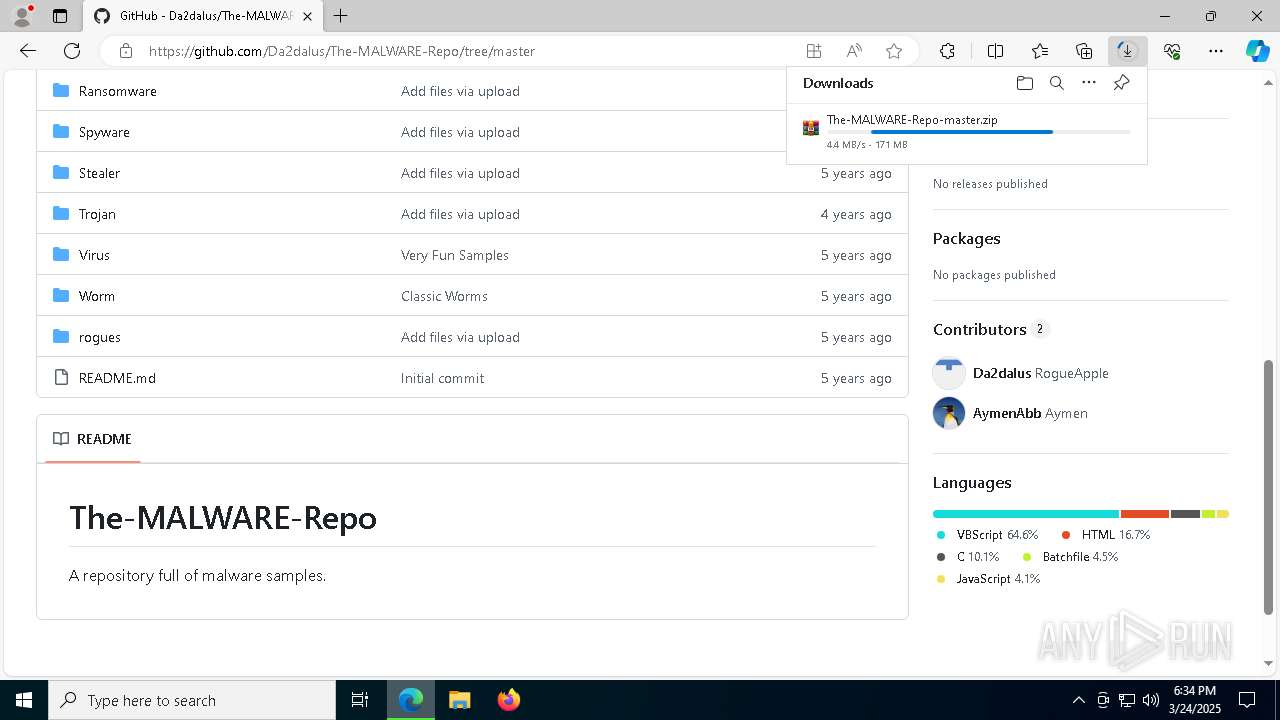View site information lock icon
1280x720 pixels.
[125, 51]
